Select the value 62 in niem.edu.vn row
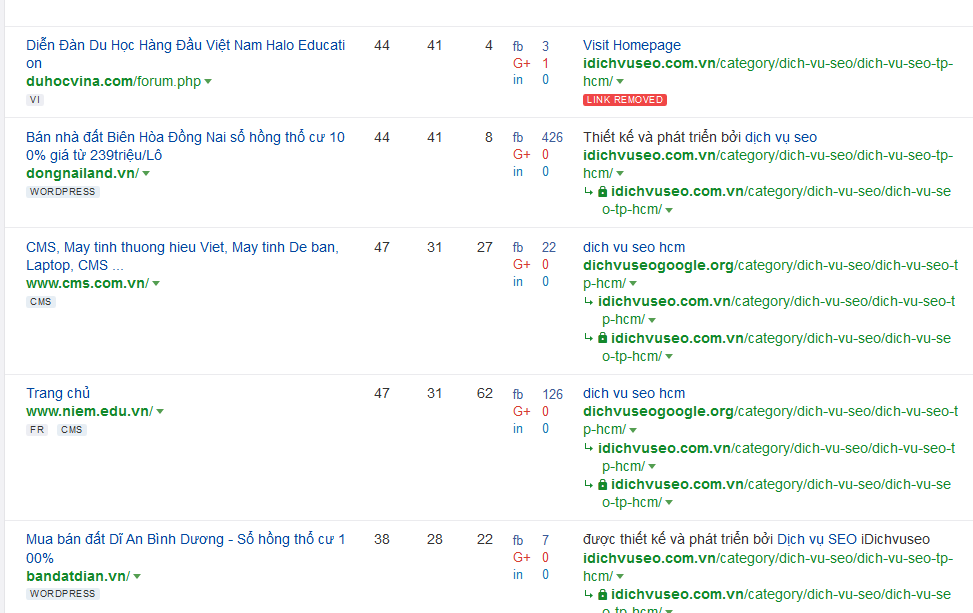973x613 pixels. click(485, 393)
